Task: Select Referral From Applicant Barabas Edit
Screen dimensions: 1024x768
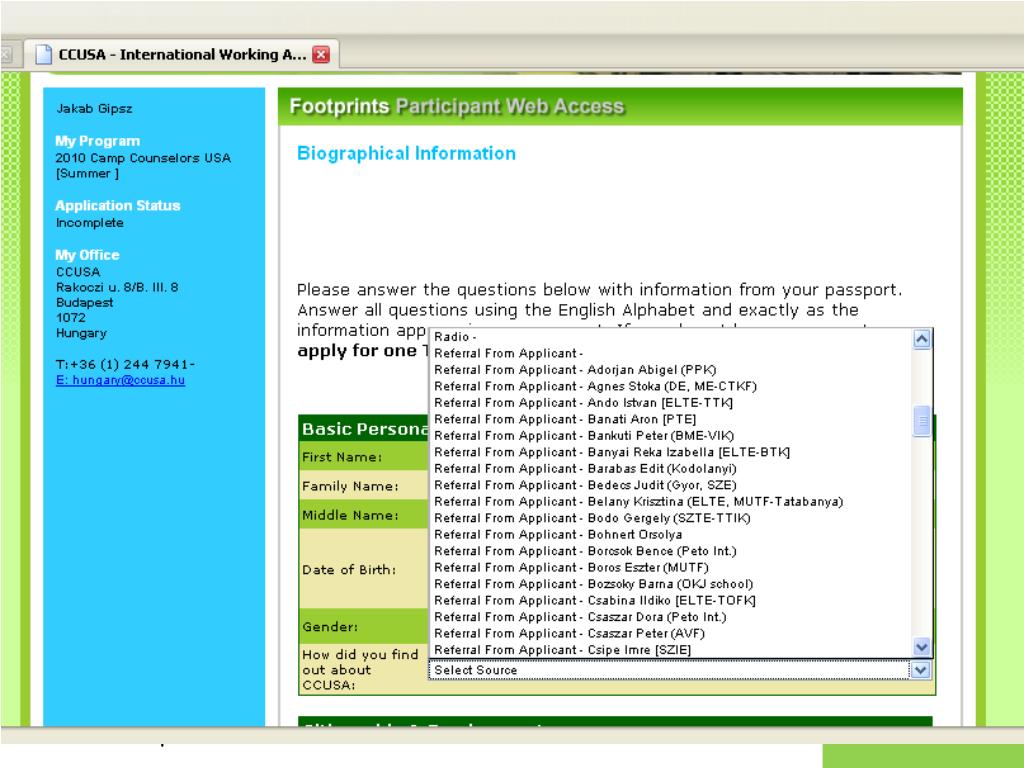Action: point(671,469)
